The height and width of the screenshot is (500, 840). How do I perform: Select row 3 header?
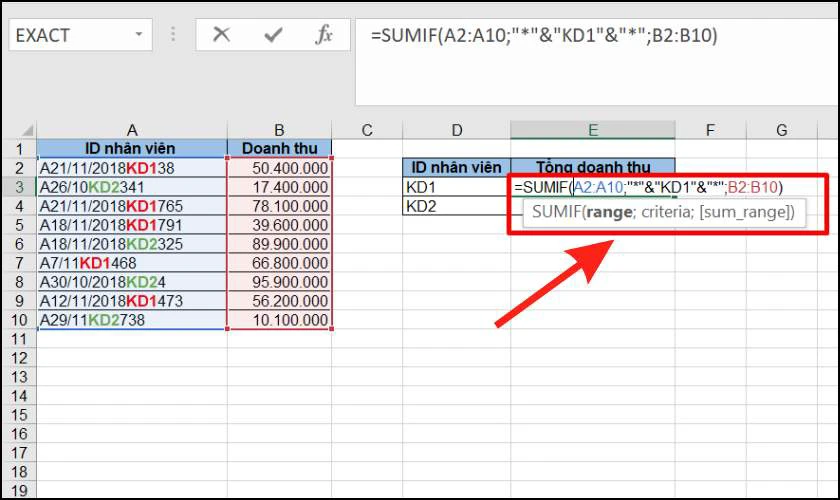[x=19, y=187]
